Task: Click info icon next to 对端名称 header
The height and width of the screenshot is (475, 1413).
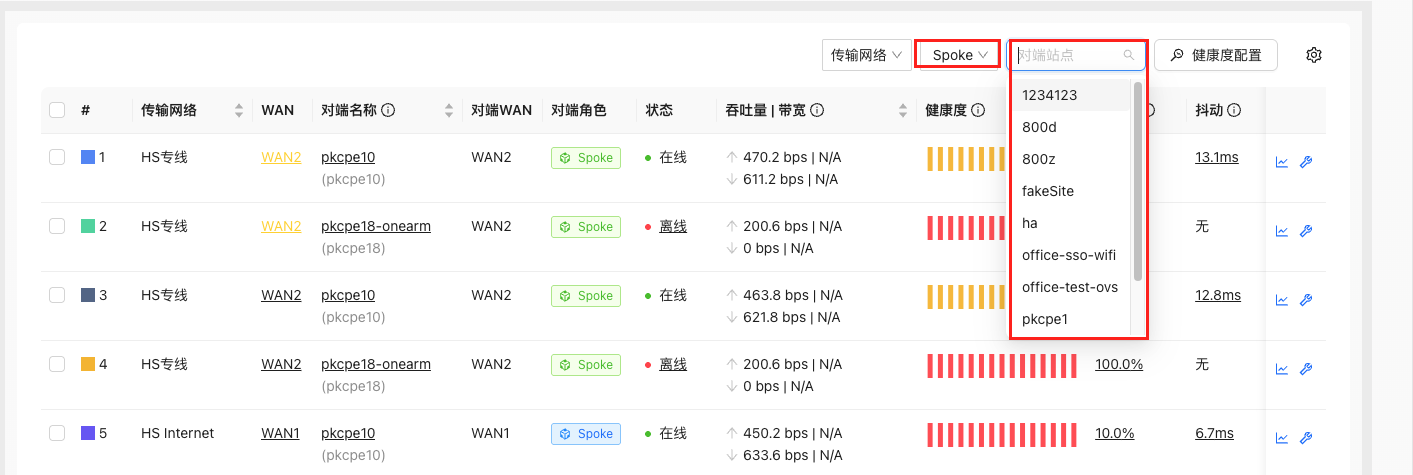Action: 388,110
